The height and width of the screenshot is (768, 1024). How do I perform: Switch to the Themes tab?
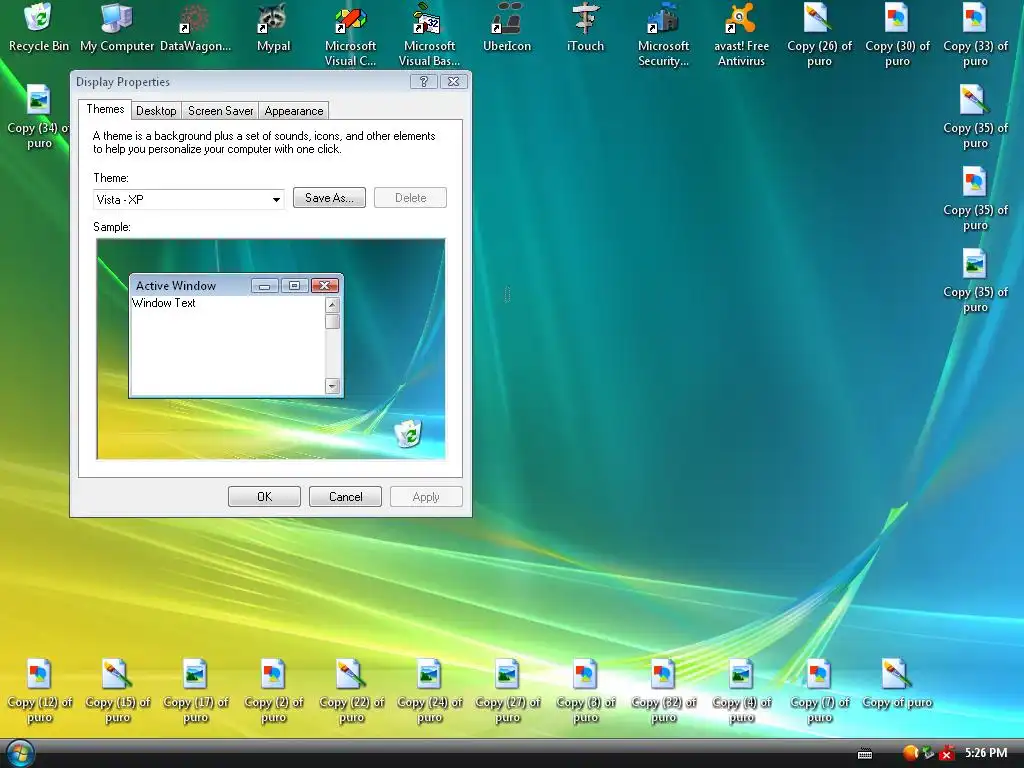coord(105,109)
